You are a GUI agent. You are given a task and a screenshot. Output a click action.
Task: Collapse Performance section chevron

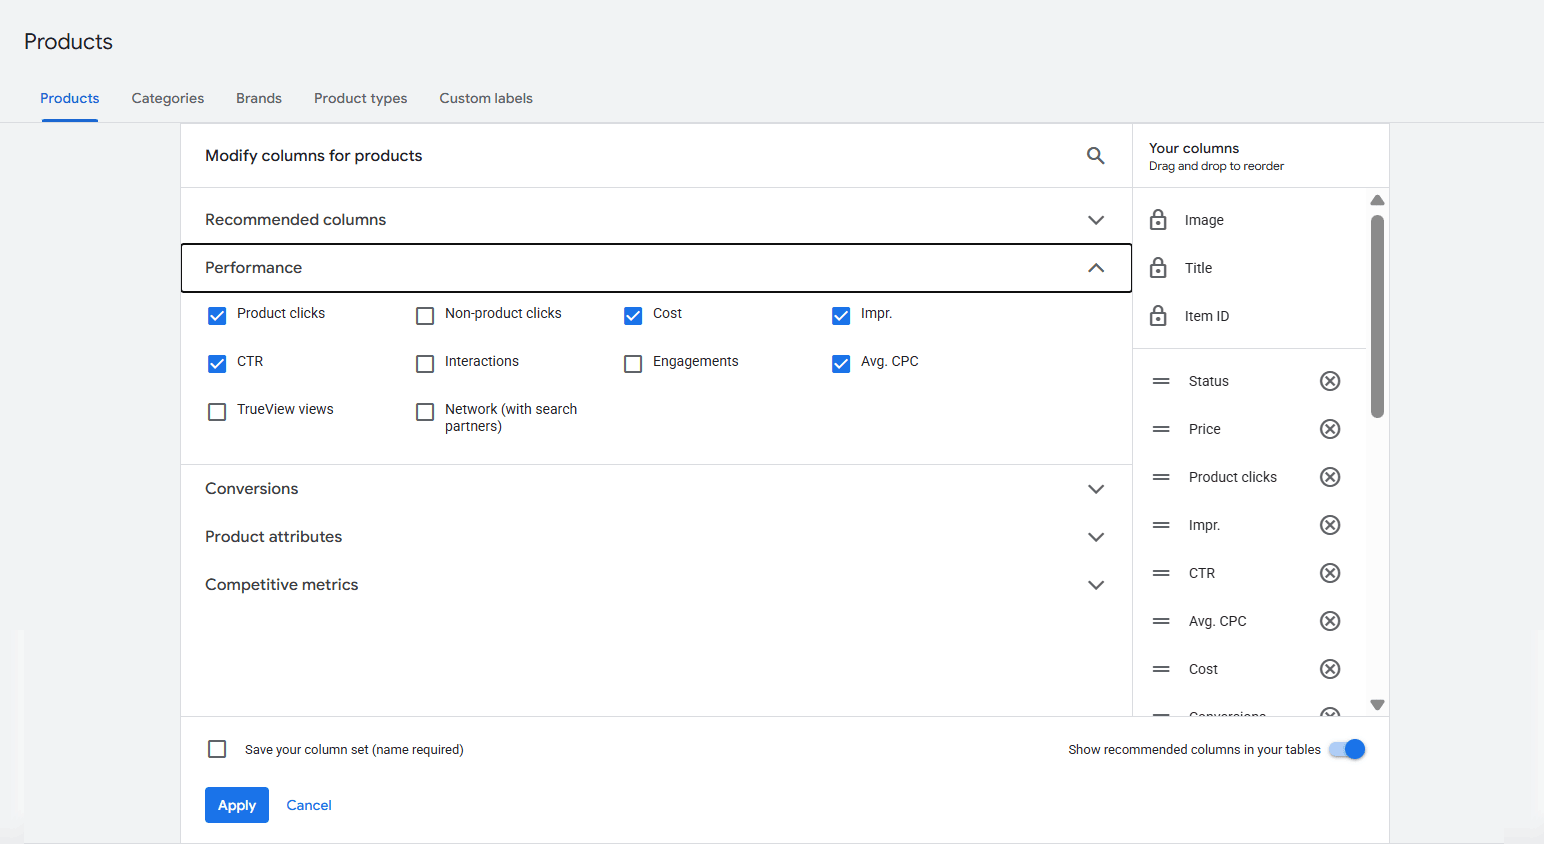pos(1096,268)
